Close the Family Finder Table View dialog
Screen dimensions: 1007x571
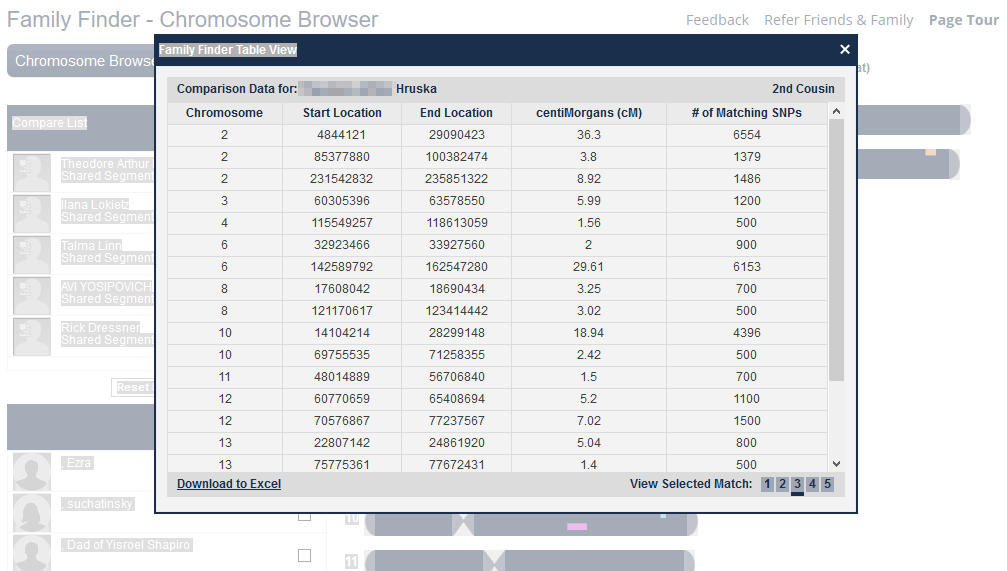tap(845, 49)
